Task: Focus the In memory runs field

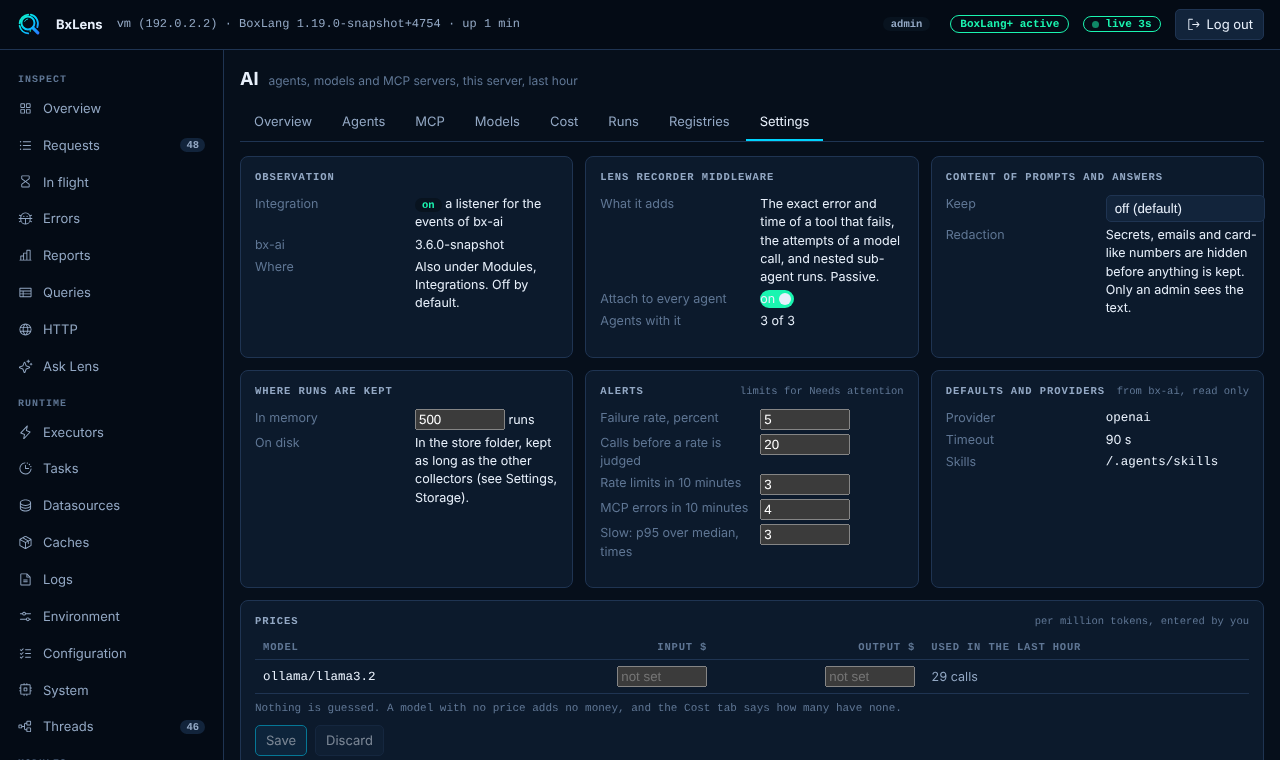Action: [x=460, y=419]
